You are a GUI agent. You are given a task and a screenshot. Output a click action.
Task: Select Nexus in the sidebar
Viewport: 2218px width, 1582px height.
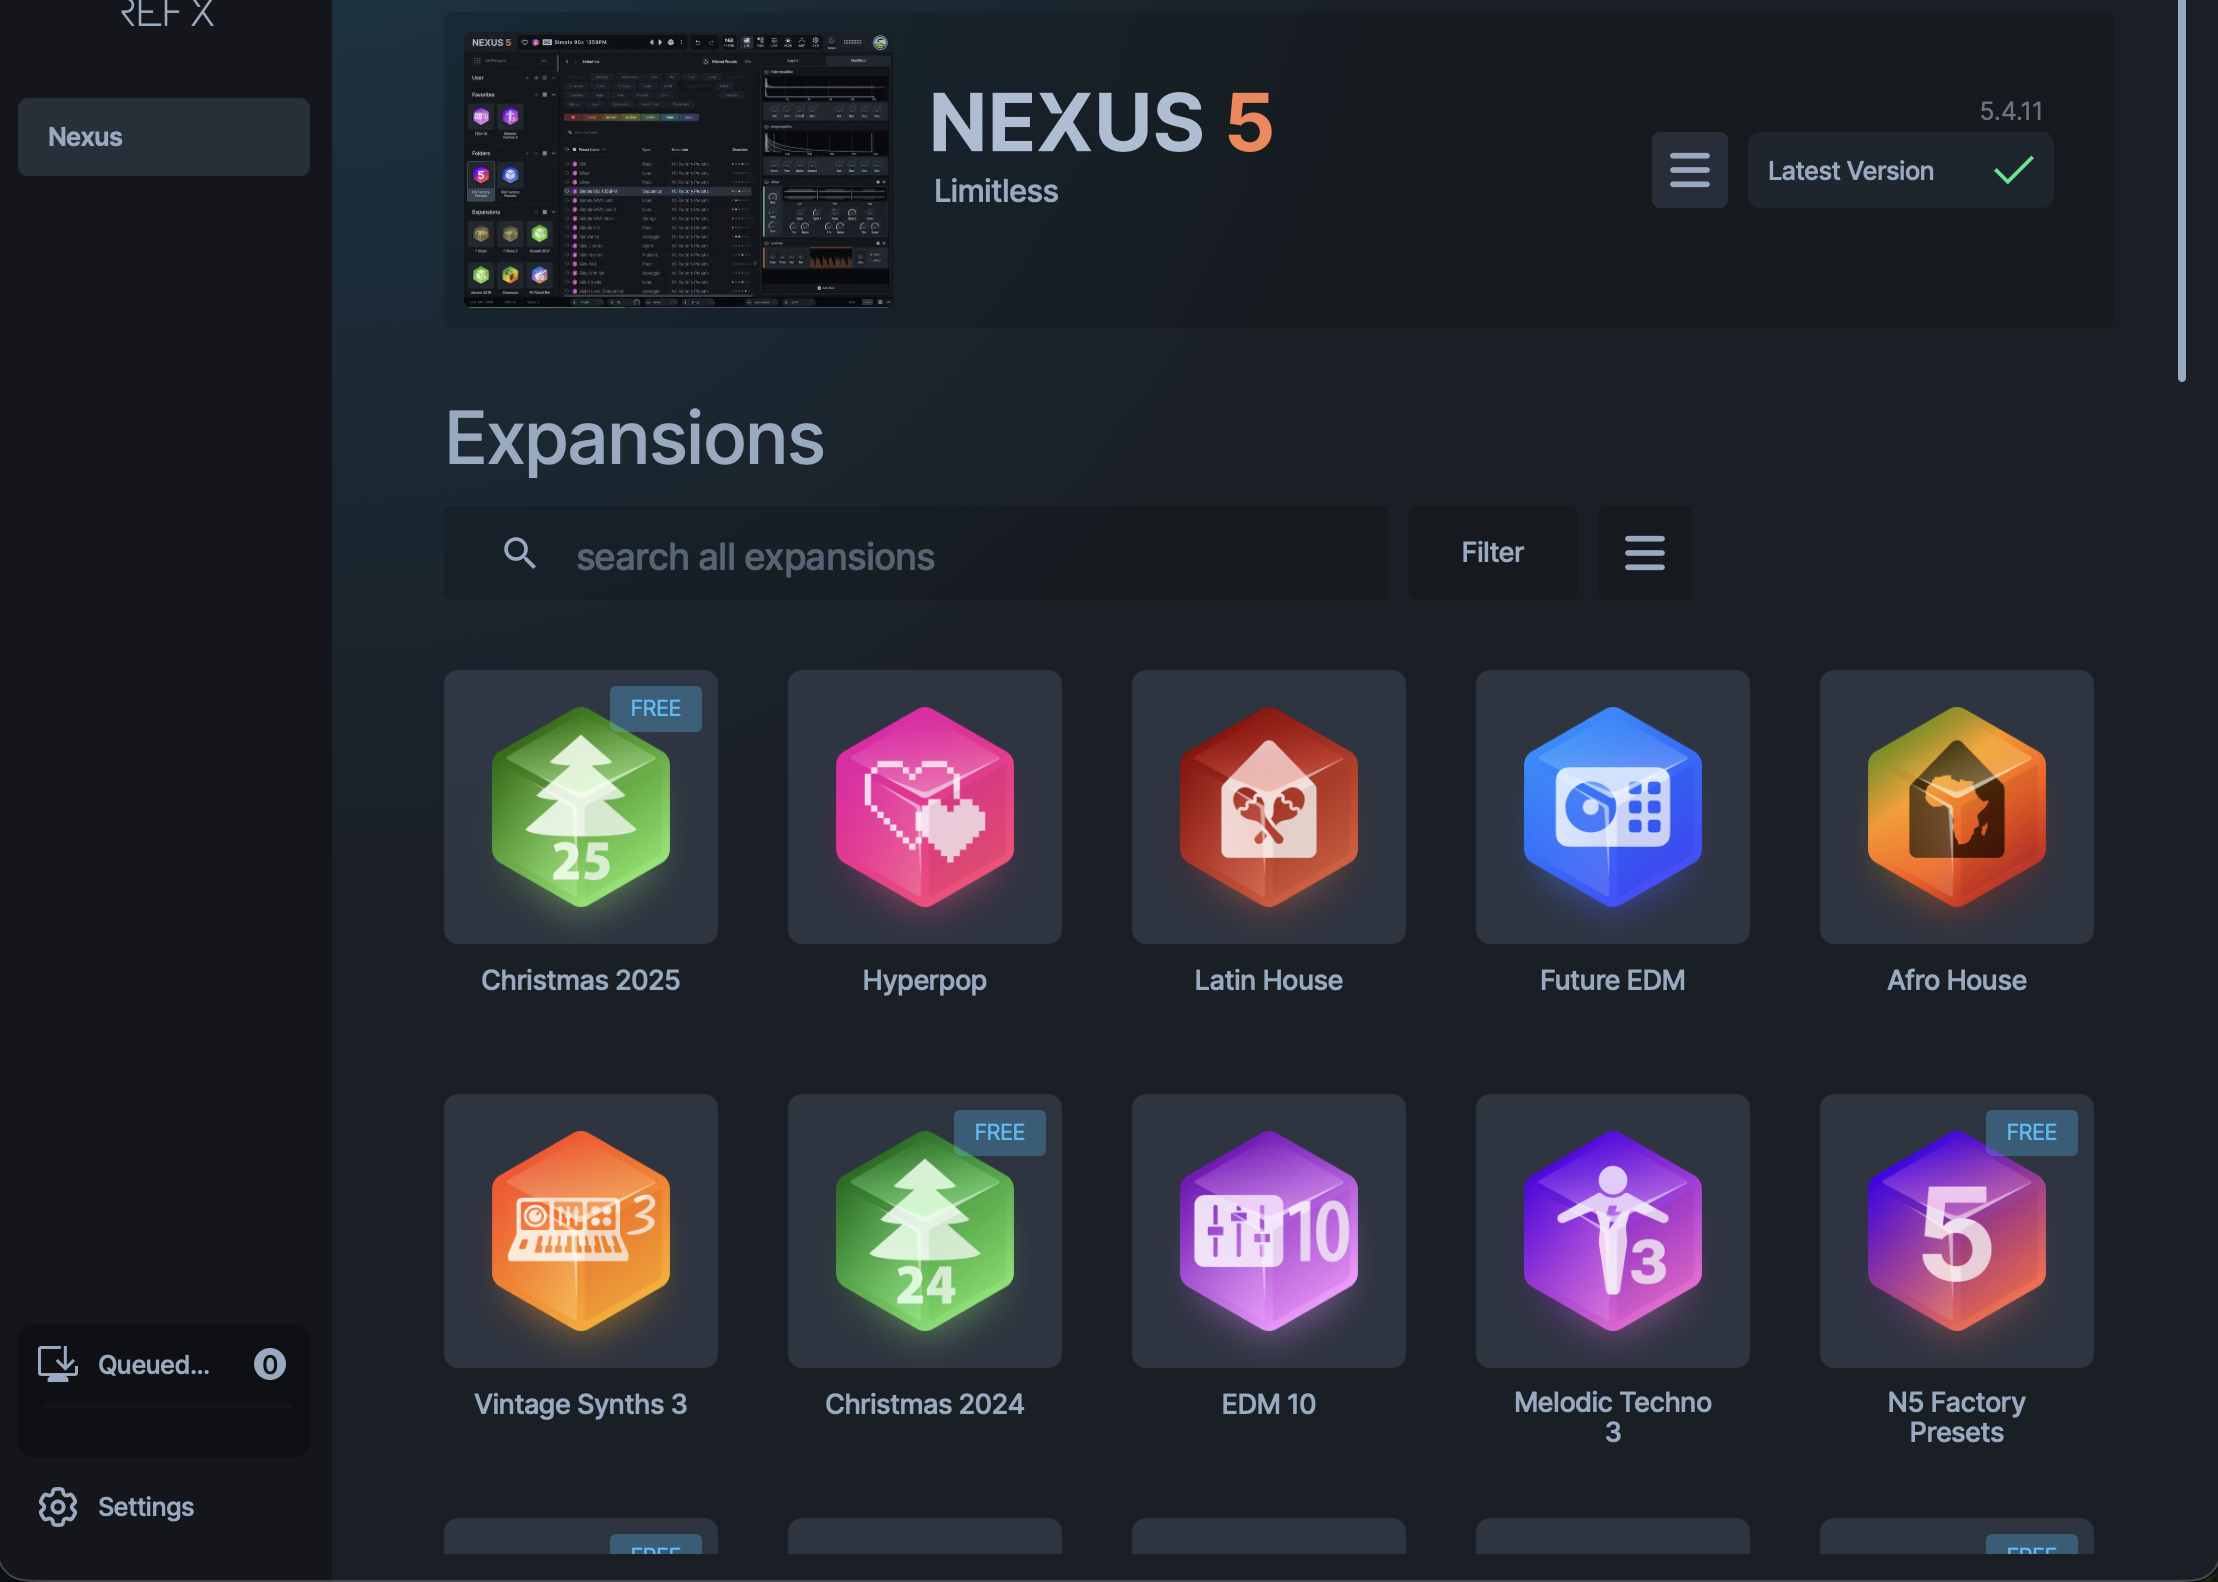tap(163, 136)
